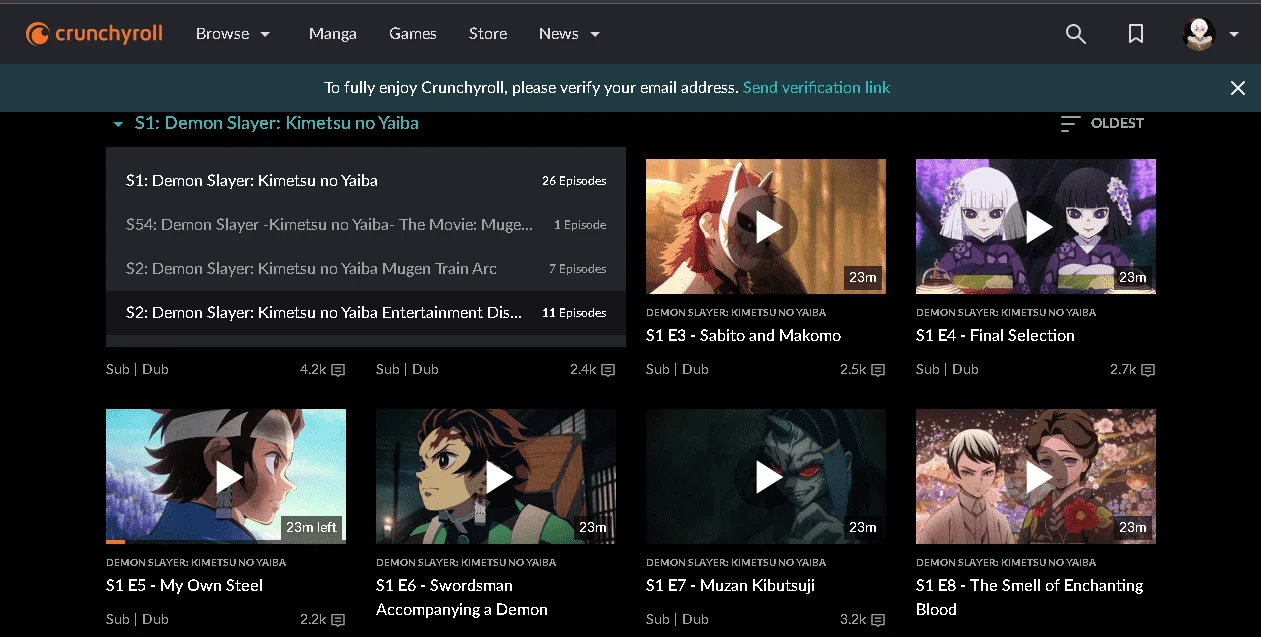
Task: Open comments icon showing 4.2k
Action: tap(338, 370)
